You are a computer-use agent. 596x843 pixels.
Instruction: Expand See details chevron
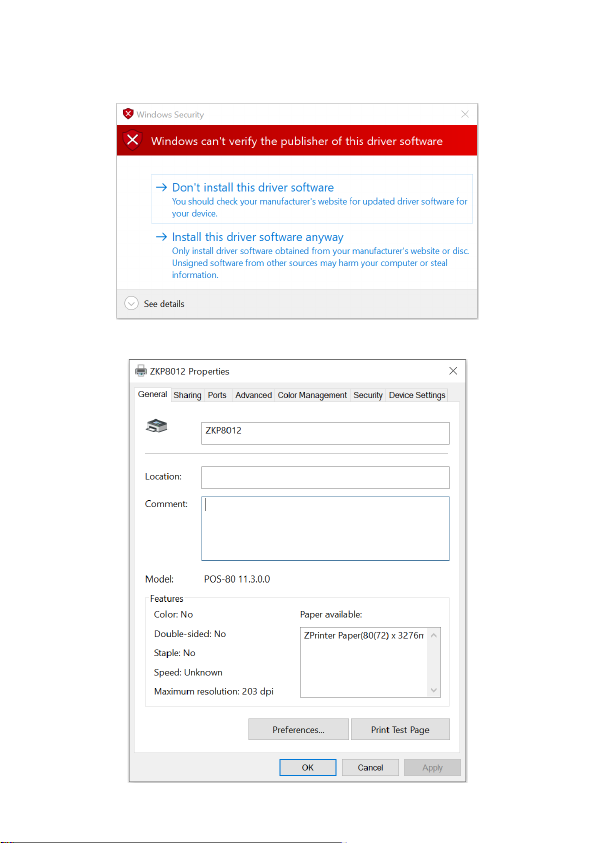131,303
